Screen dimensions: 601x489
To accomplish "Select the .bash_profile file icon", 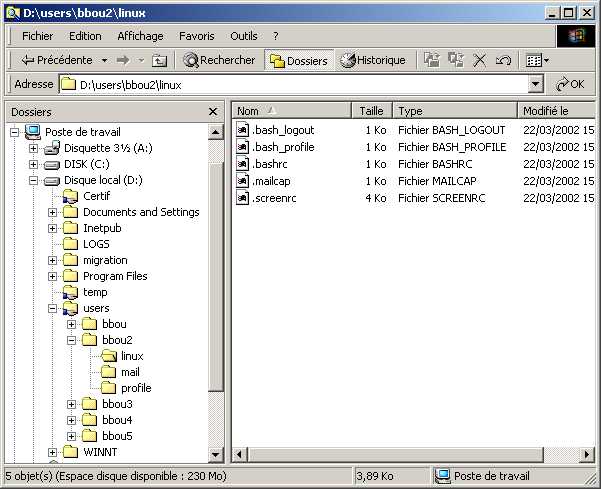I will click(242, 147).
